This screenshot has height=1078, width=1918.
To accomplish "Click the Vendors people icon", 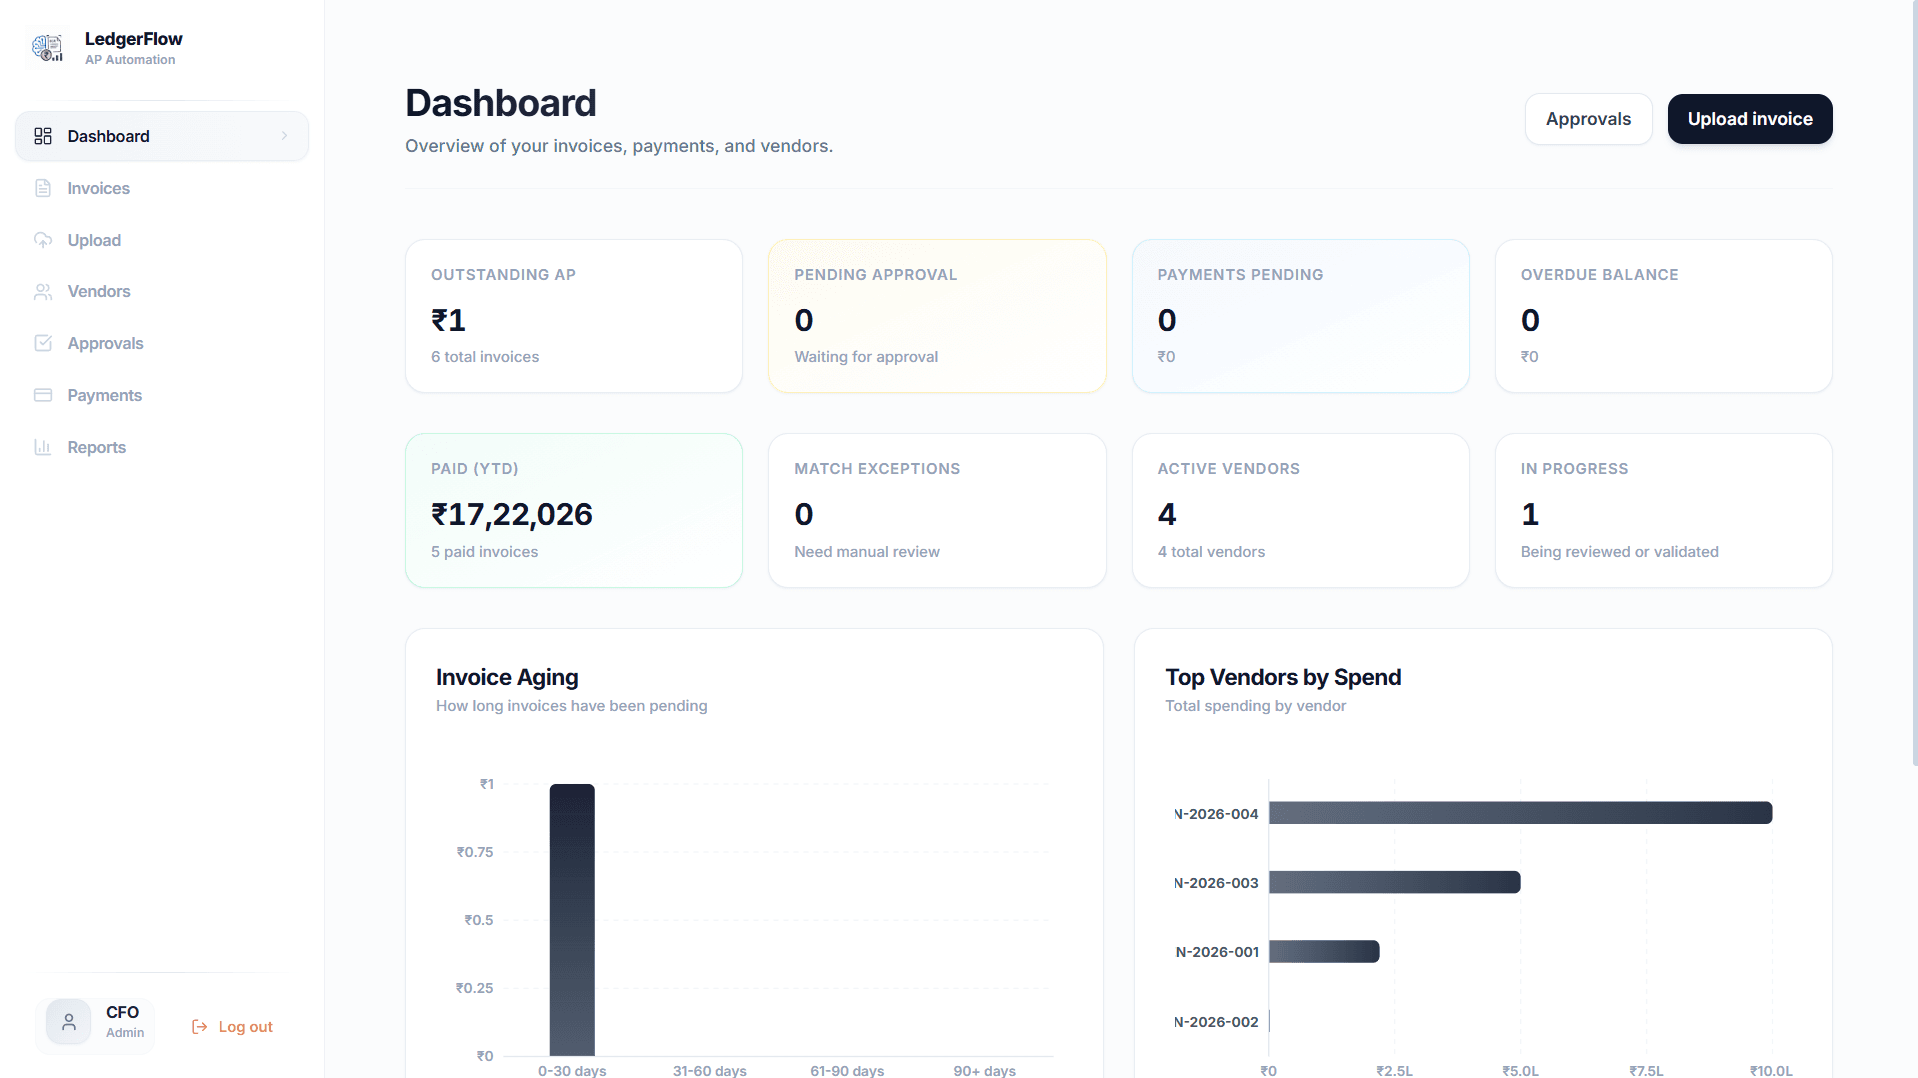I will pyautogui.click(x=43, y=291).
